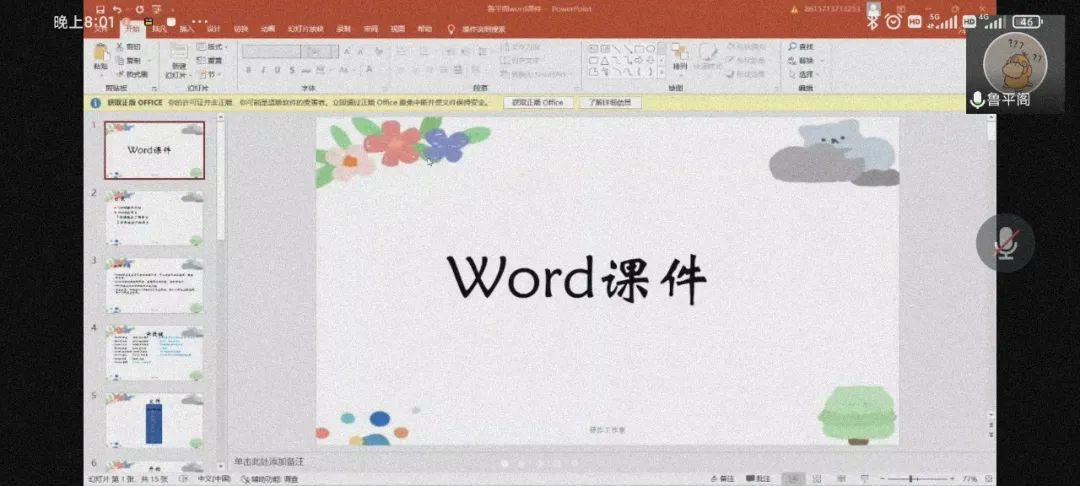Open the Design (设计) ribbon tab
The image size is (1080, 486).
coord(213,29)
